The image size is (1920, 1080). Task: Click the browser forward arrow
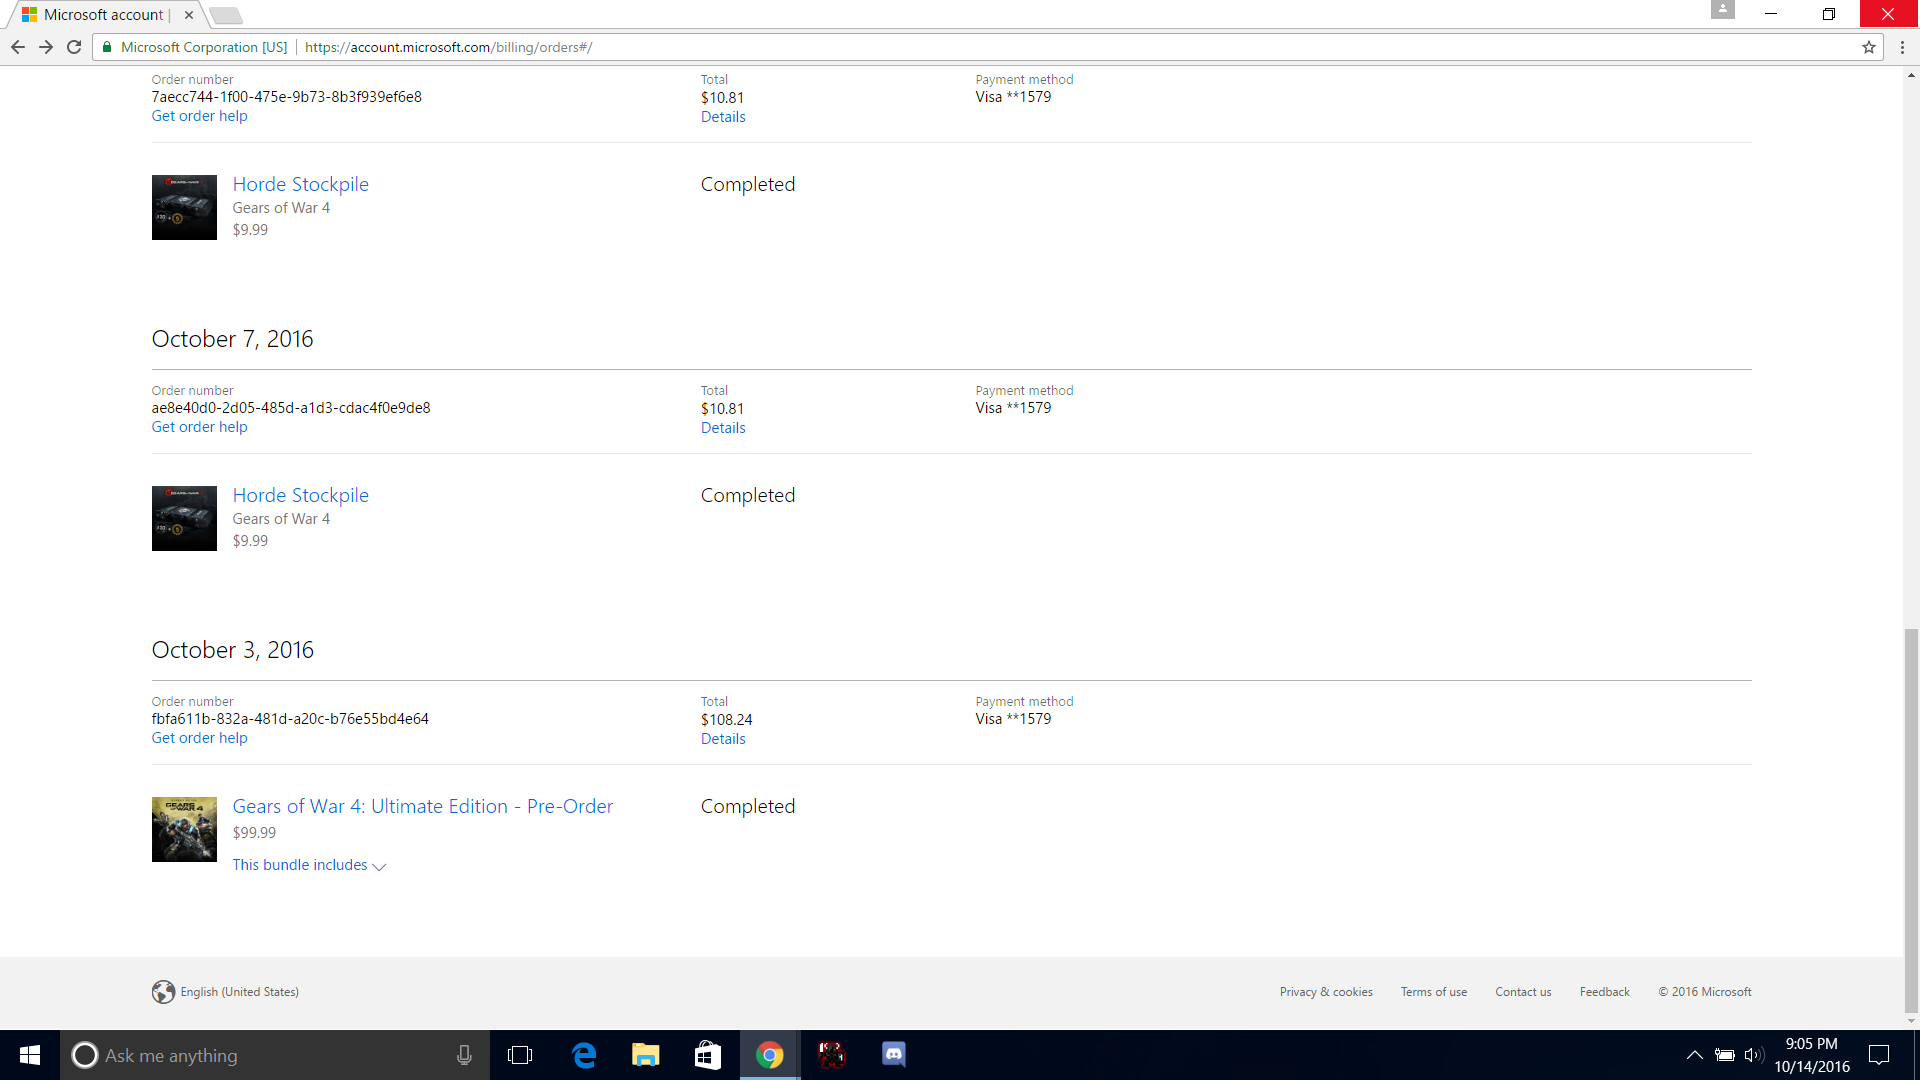(46, 47)
